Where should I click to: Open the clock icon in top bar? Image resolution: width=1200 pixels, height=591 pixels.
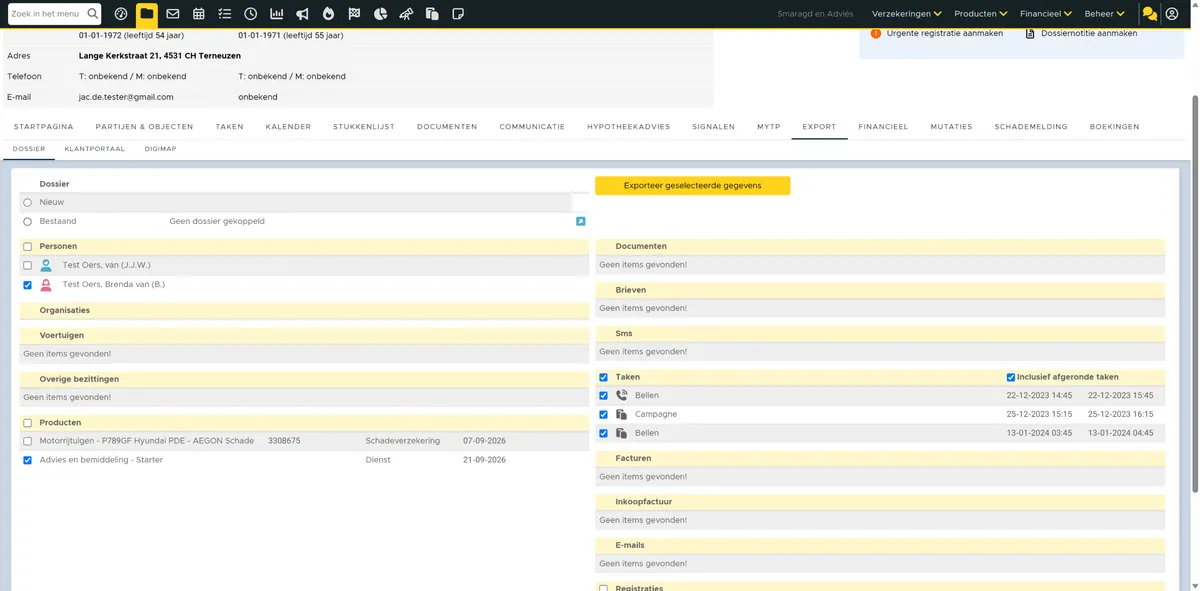point(250,14)
